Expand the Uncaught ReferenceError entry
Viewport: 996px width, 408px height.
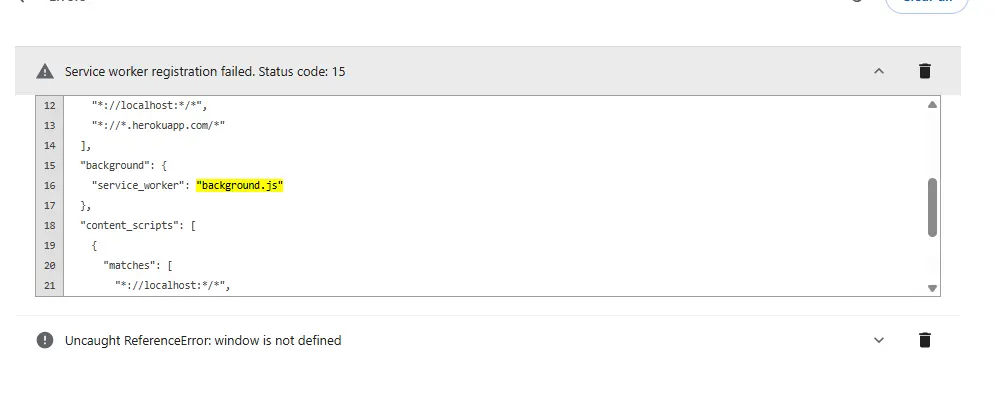879,340
